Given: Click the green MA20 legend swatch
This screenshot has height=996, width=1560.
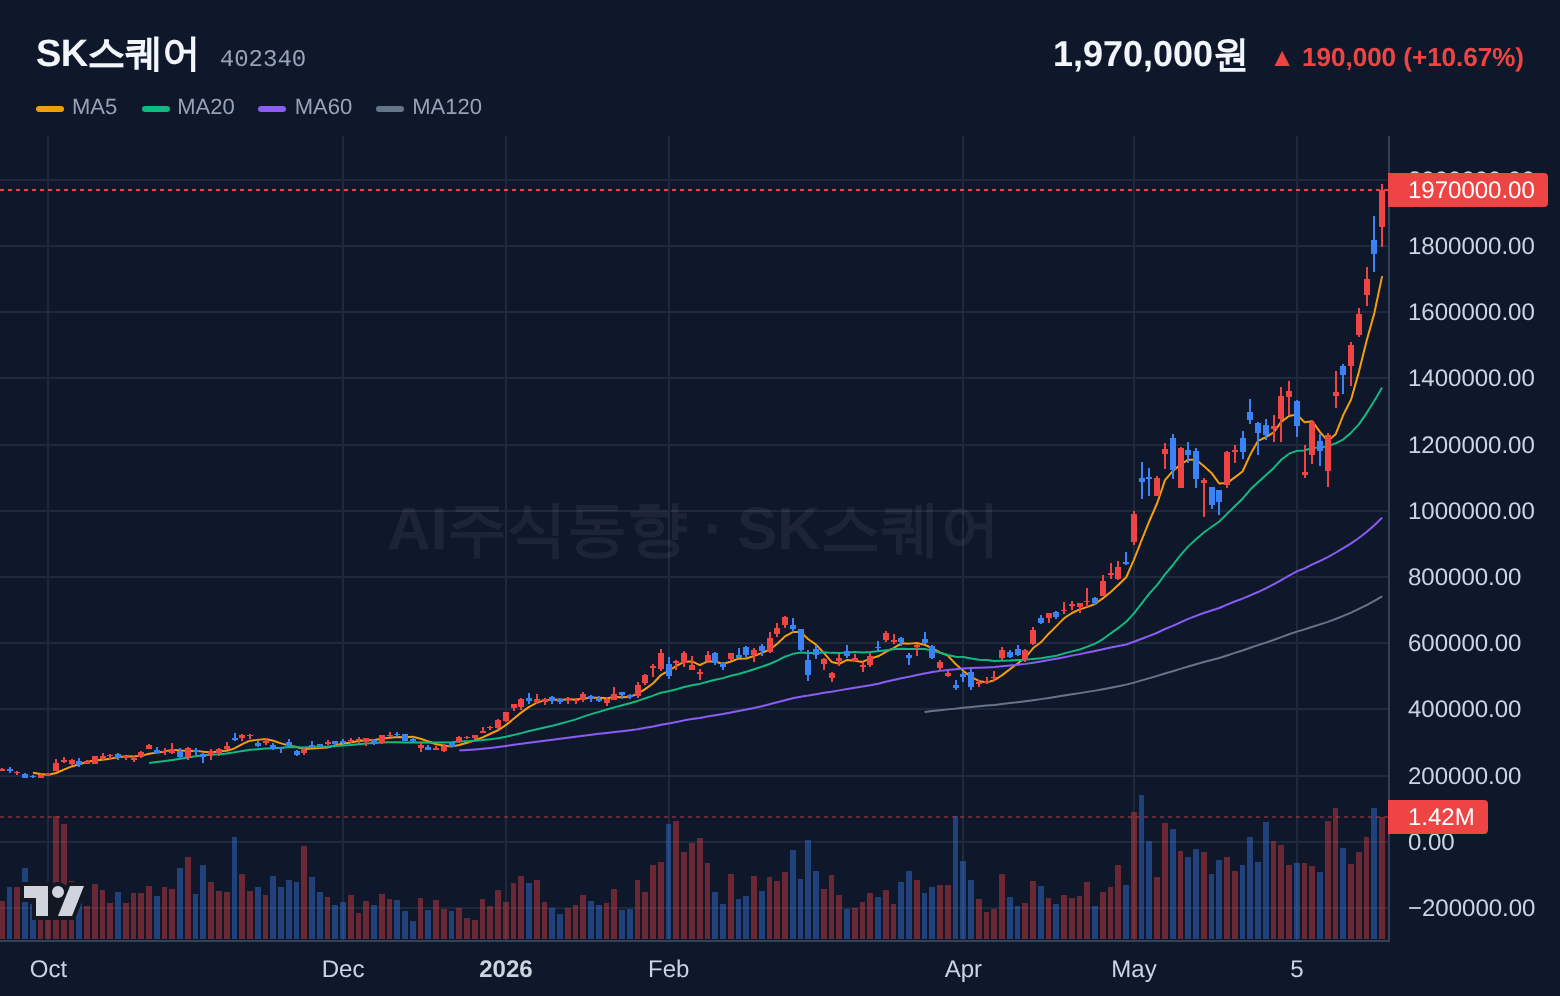Looking at the screenshot, I should tap(156, 108).
